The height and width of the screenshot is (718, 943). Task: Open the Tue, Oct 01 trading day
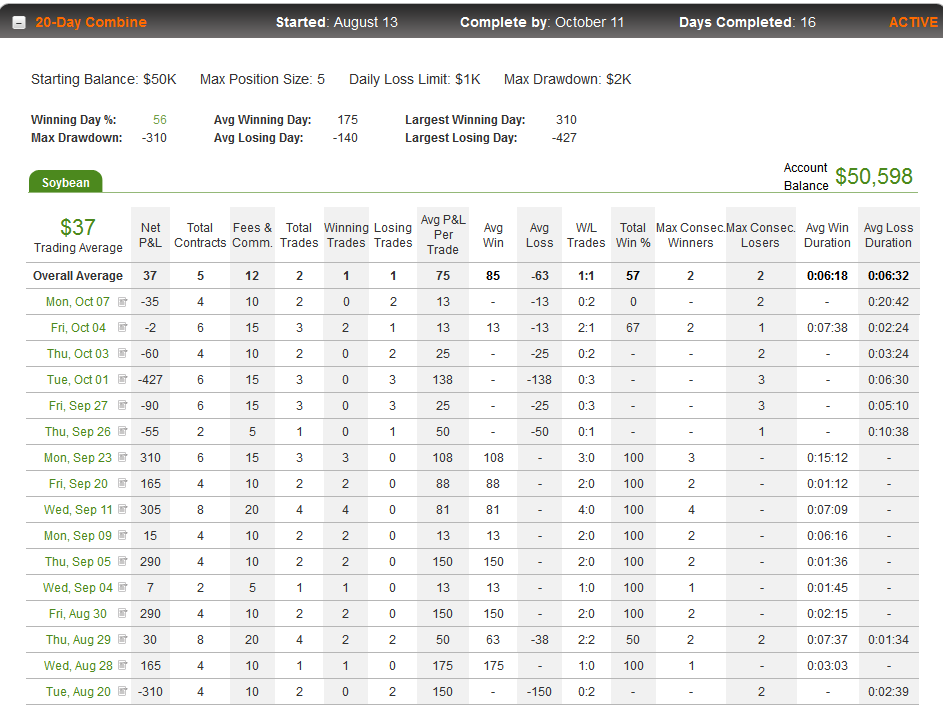tap(78, 379)
